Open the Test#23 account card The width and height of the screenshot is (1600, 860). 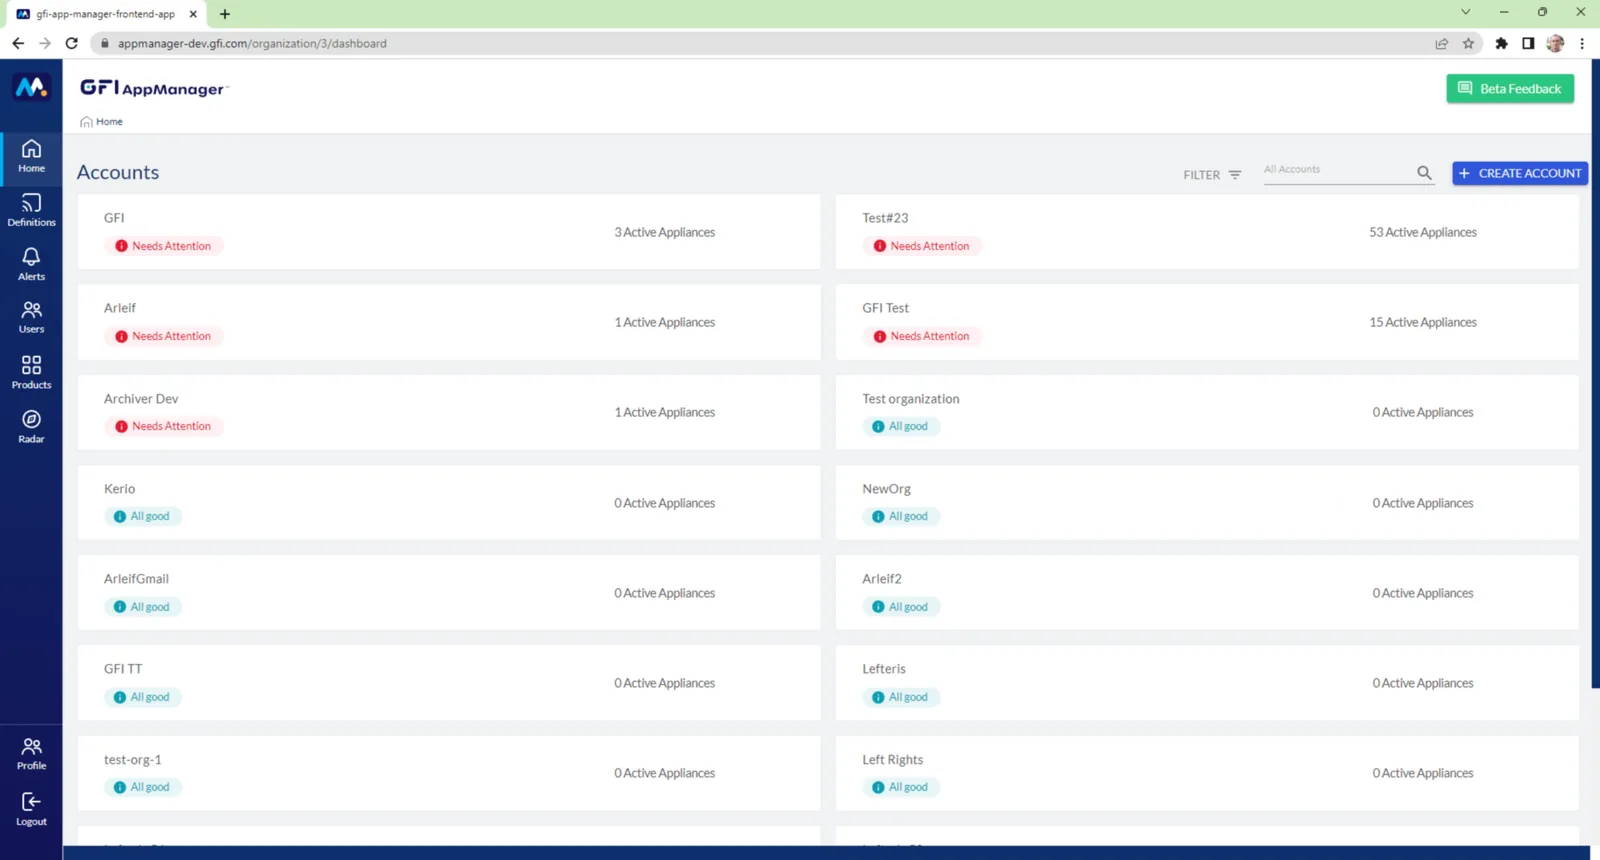(1207, 232)
